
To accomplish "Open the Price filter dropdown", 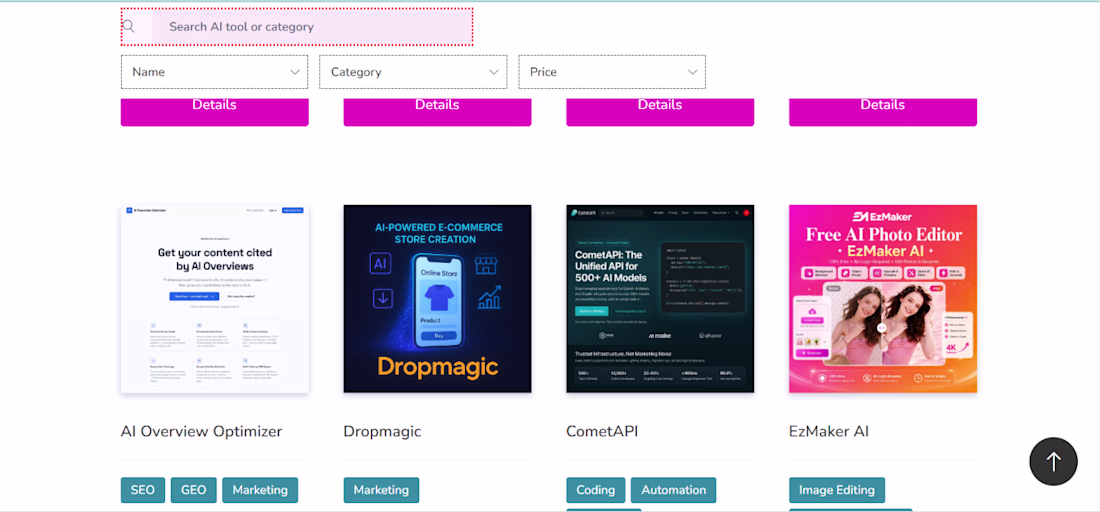I will [612, 72].
